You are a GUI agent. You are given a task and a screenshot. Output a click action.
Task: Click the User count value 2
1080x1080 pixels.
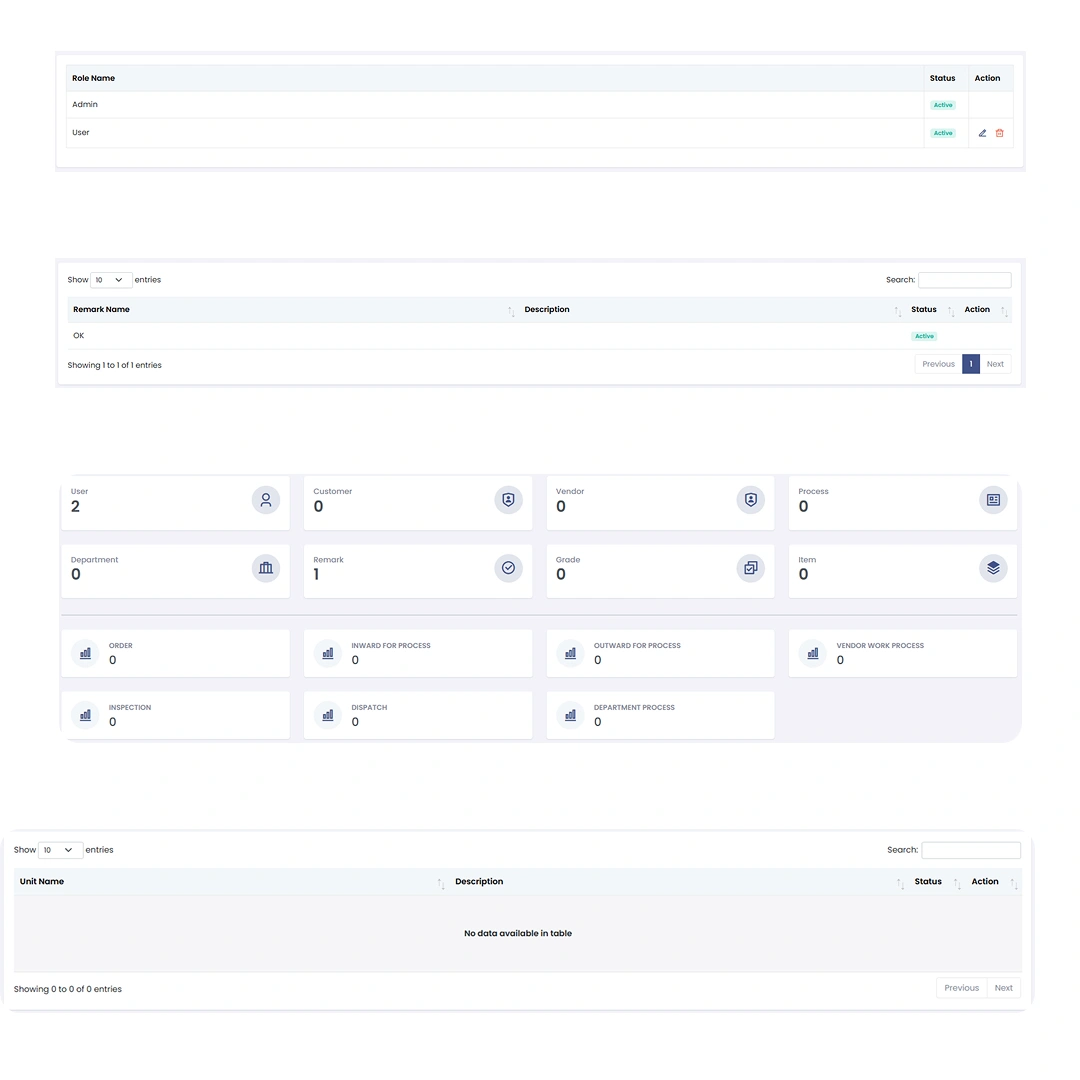[x=75, y=506]
